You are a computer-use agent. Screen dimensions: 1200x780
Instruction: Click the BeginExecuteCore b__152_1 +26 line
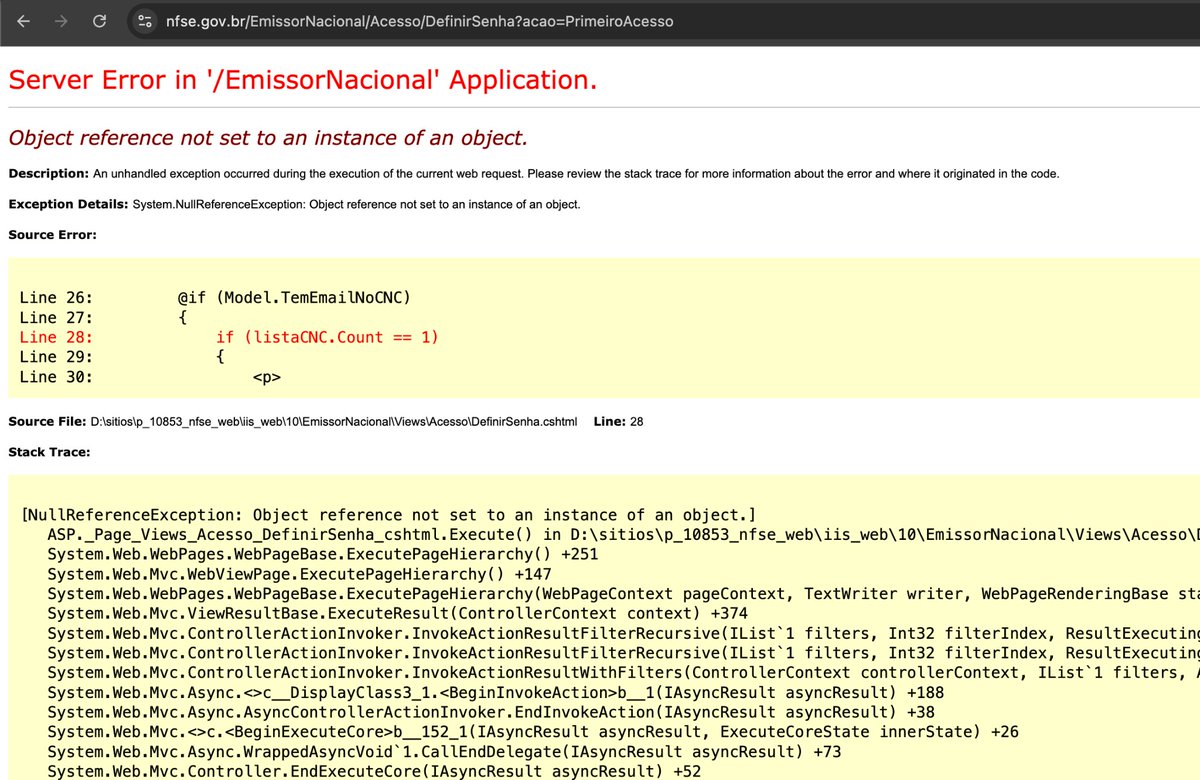(533, 731)
